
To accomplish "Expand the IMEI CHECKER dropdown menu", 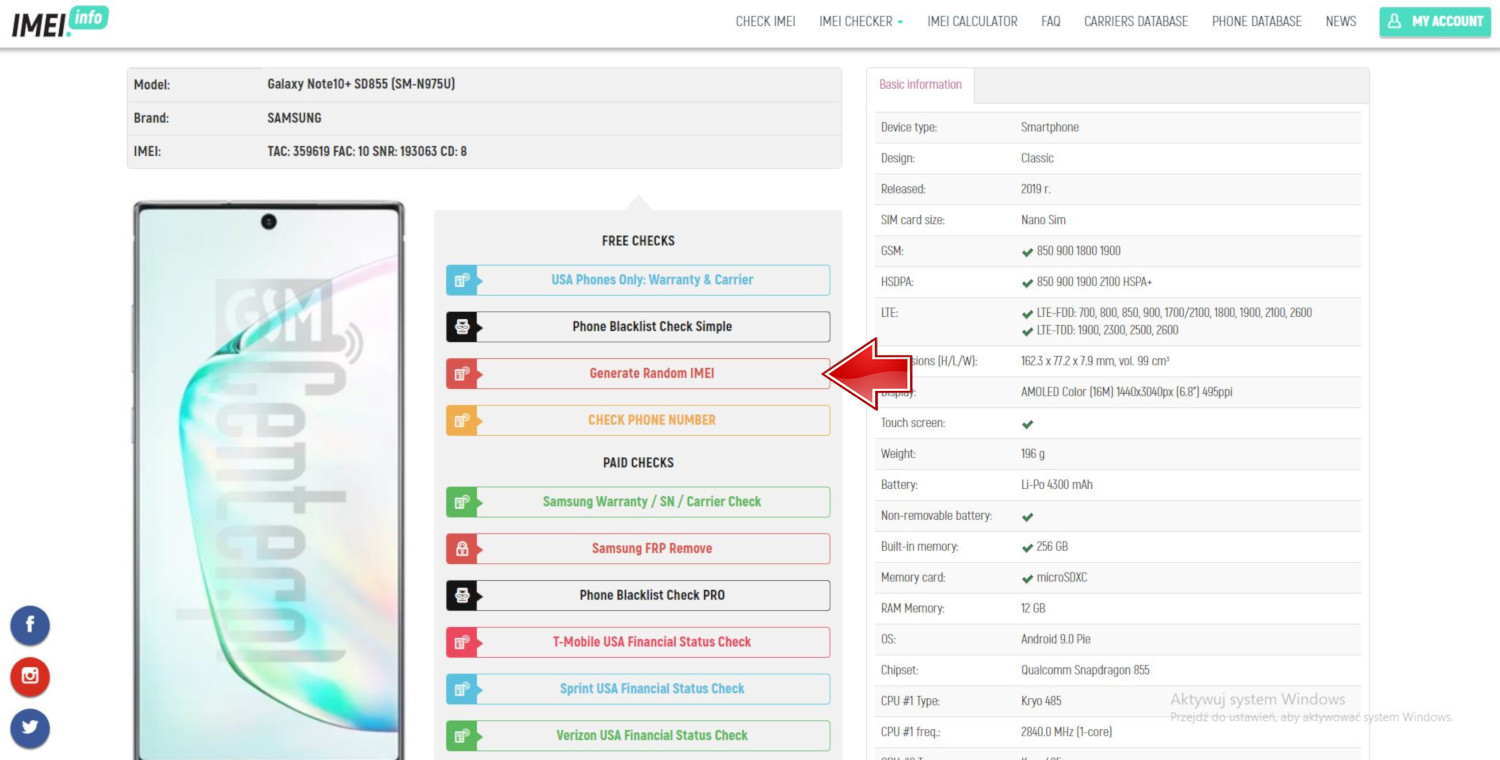I will click(861, 21).
